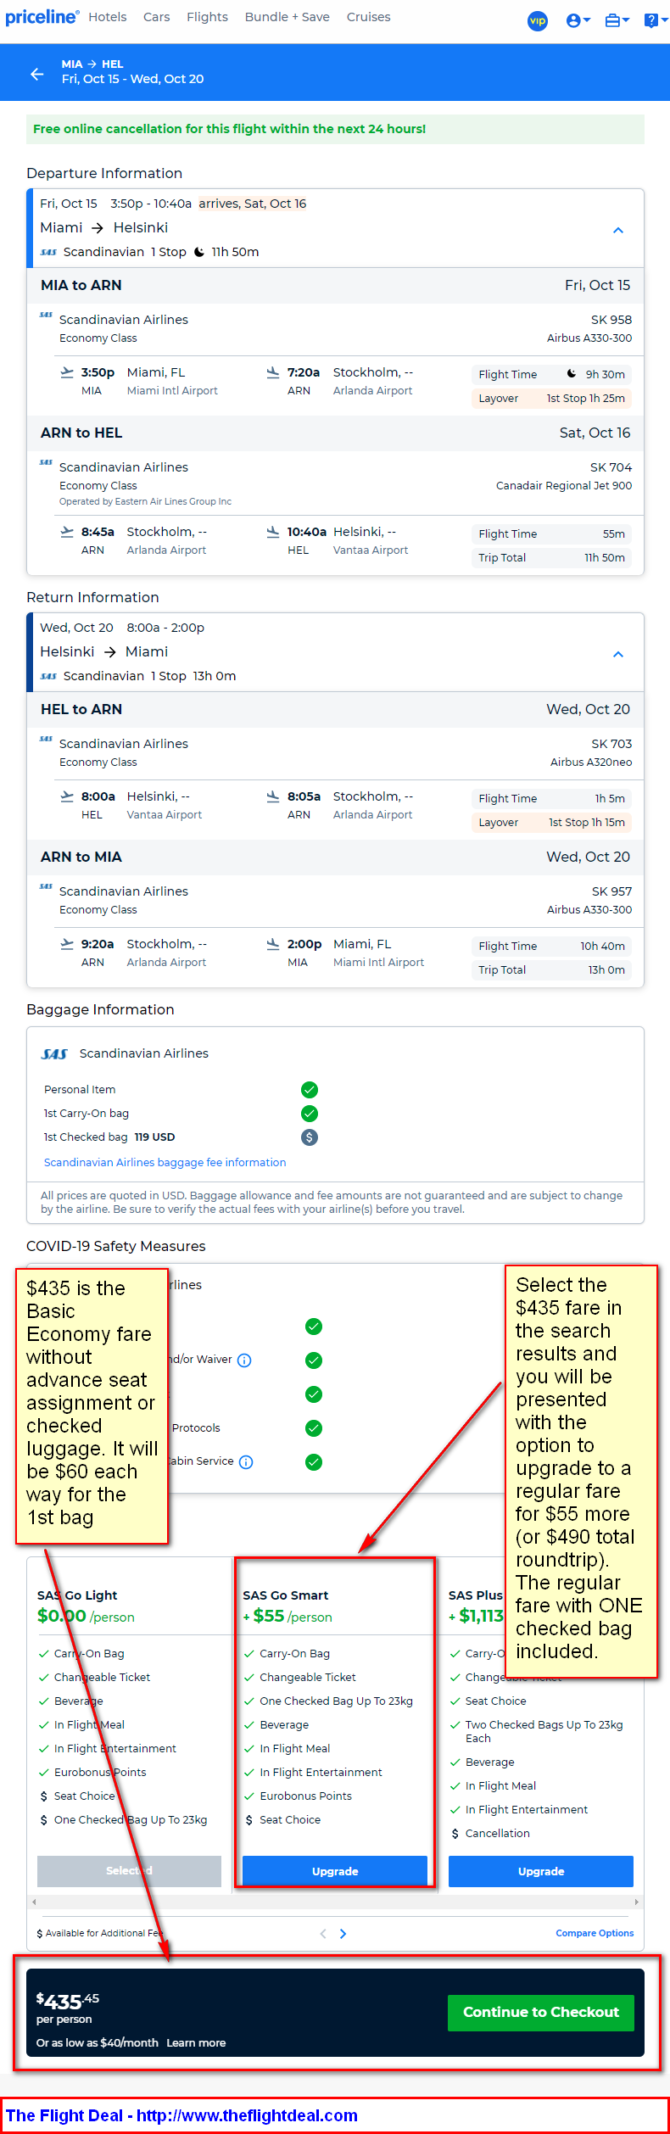Click previous fare arrow below fare cards
The image size is (670, 2134).
(x=323, y=1933)
